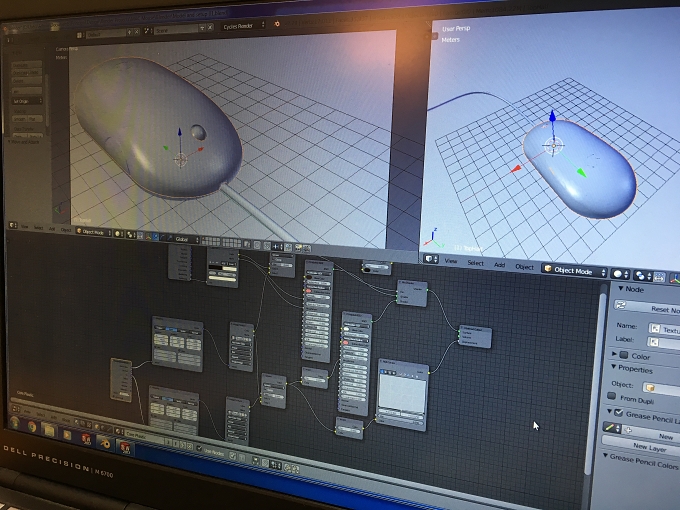
Task: Collapse the Properties panel
Action: (614, 367)
